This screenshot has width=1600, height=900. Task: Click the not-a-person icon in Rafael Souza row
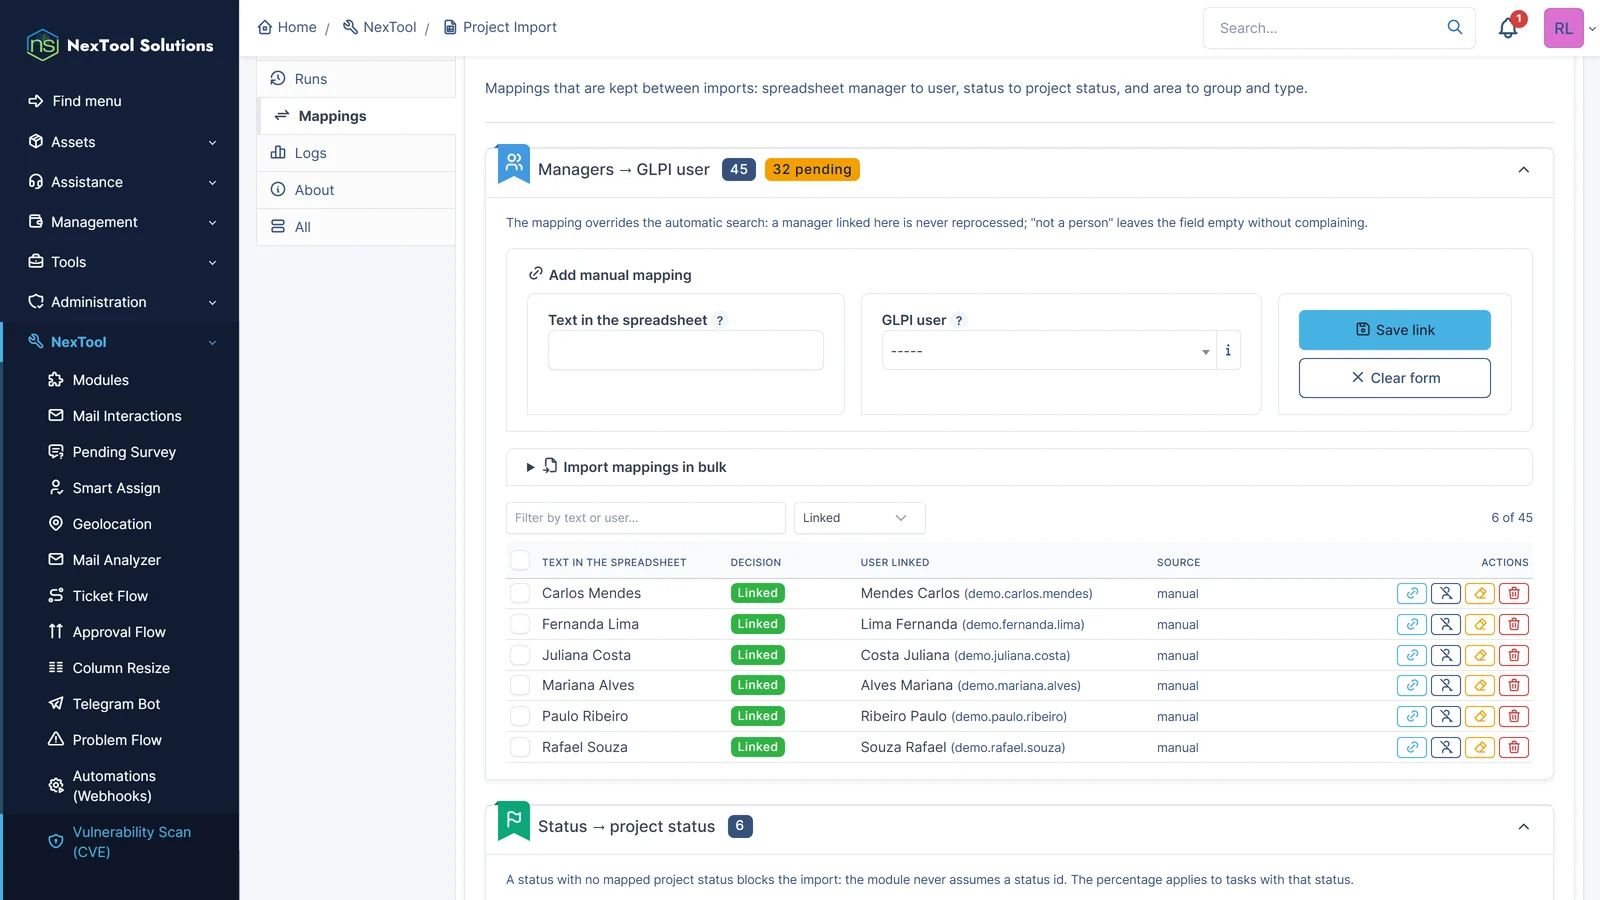tap(1445, 747)
